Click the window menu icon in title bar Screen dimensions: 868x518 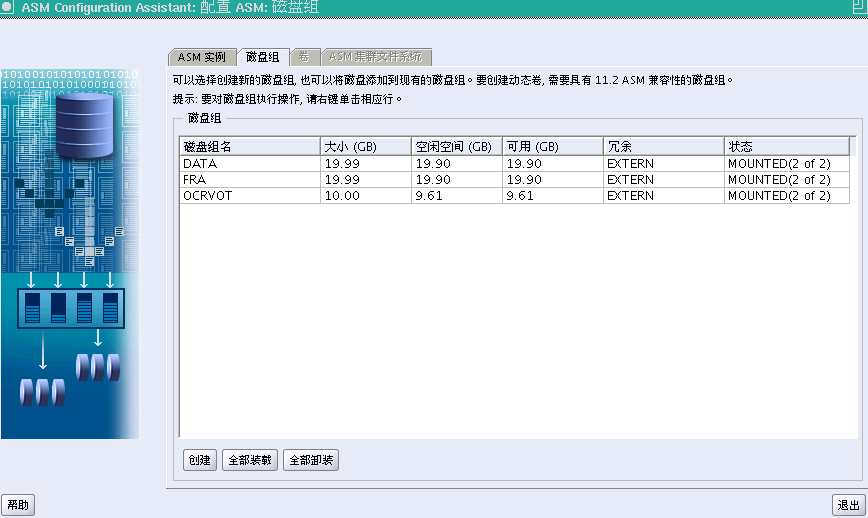tap(7, 7)
